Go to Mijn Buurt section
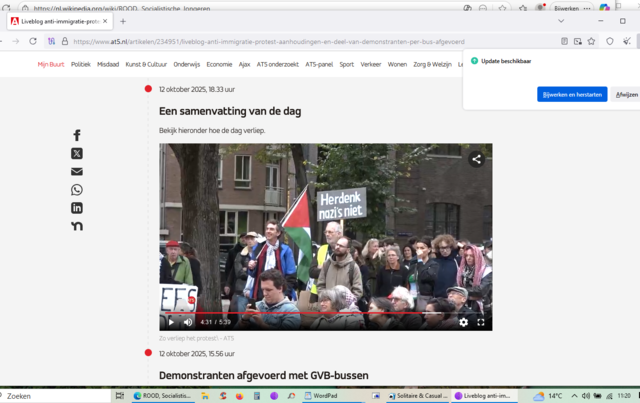This screenshot has width=640, height=403. tap(51, 64)
